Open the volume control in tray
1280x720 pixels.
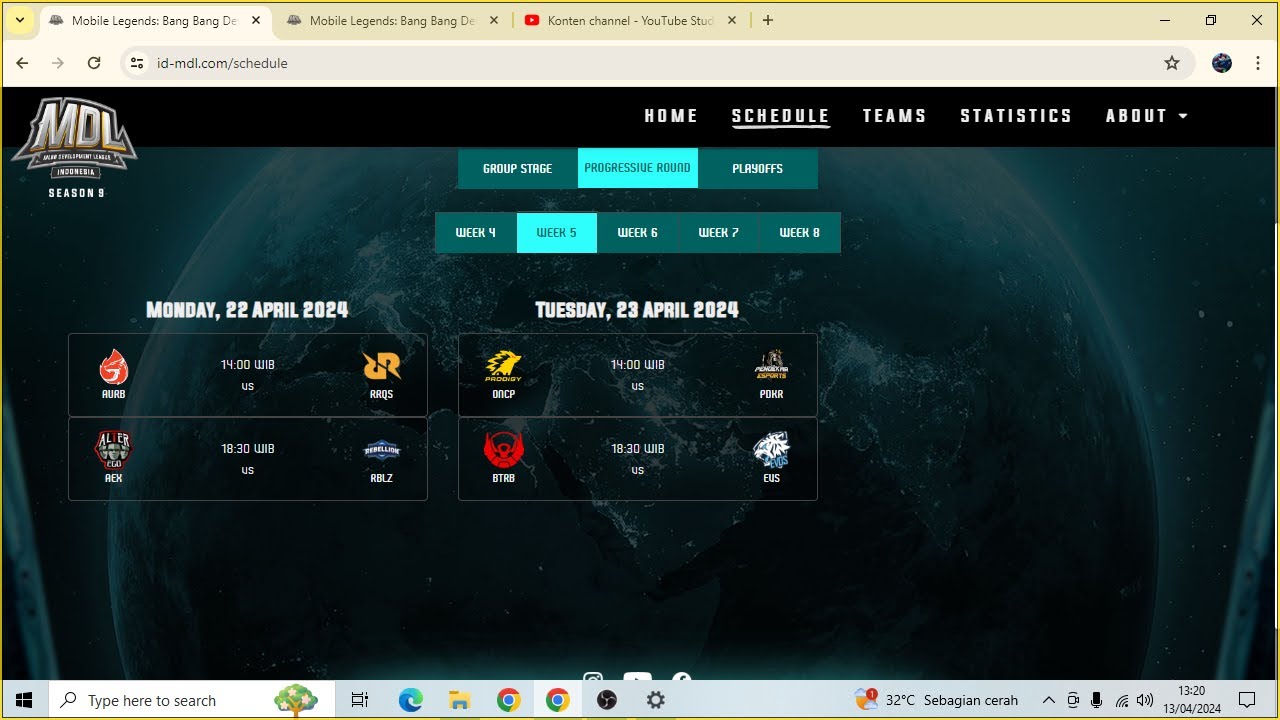1145,700
